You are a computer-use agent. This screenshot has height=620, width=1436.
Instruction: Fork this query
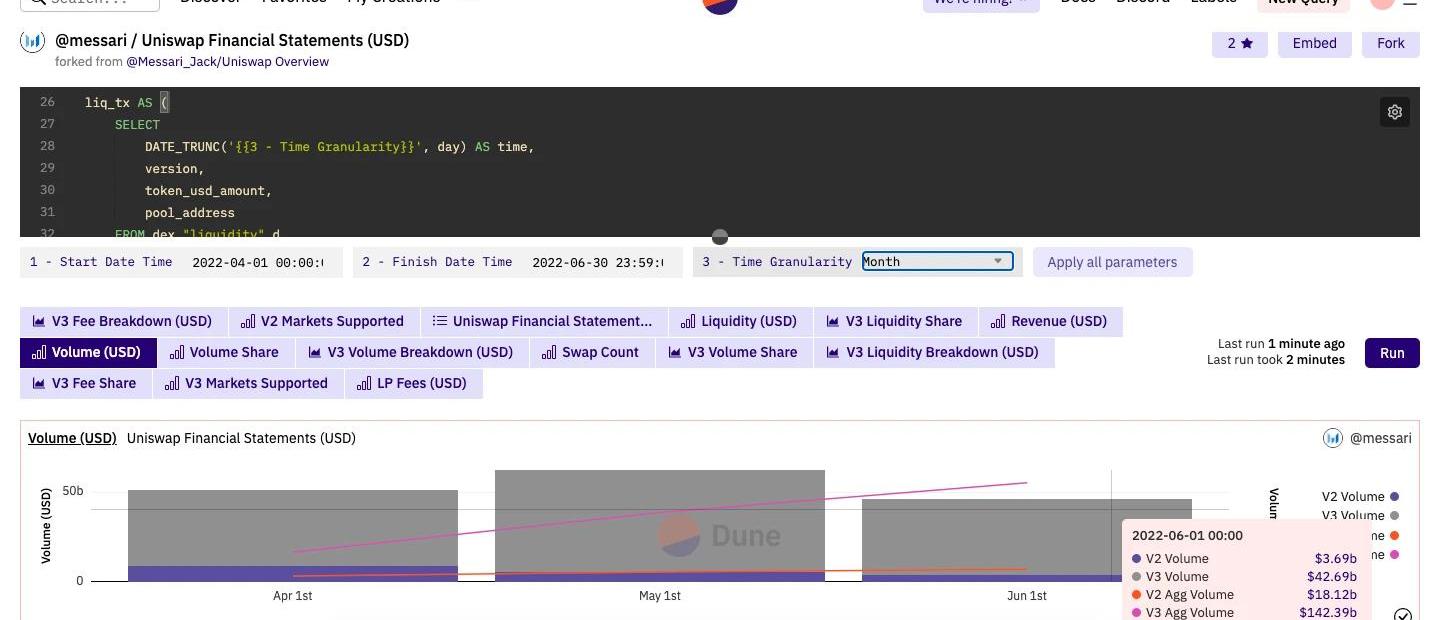click(1391, 43)
